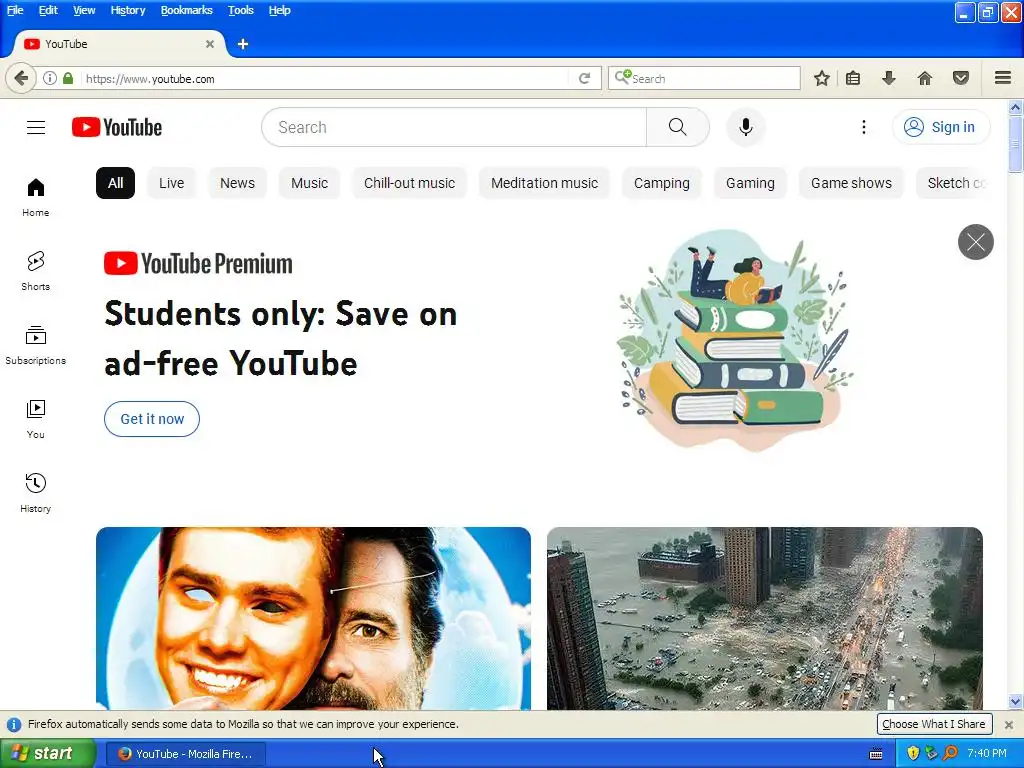Show bookmarks list icon
Viewport: 1024px width, 768px height.
(853, 78)
